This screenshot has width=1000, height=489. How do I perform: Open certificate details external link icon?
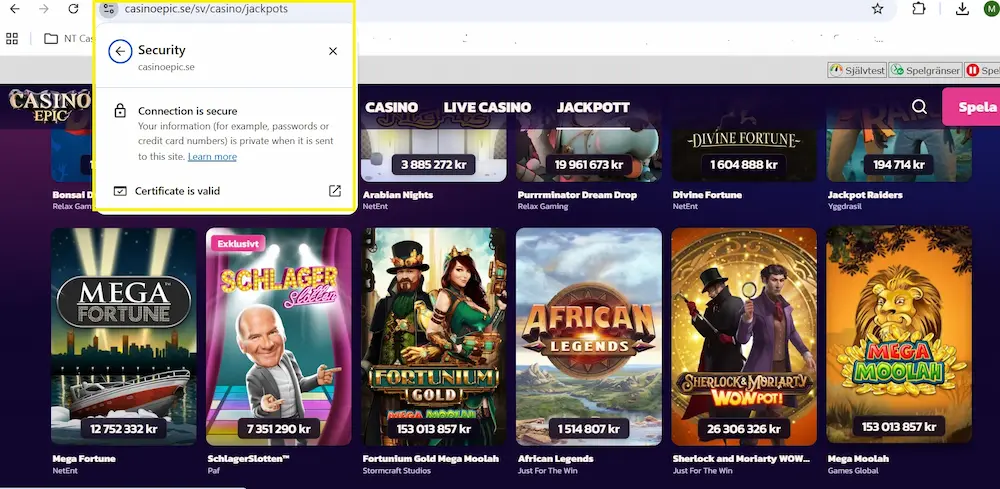(335, 191)
